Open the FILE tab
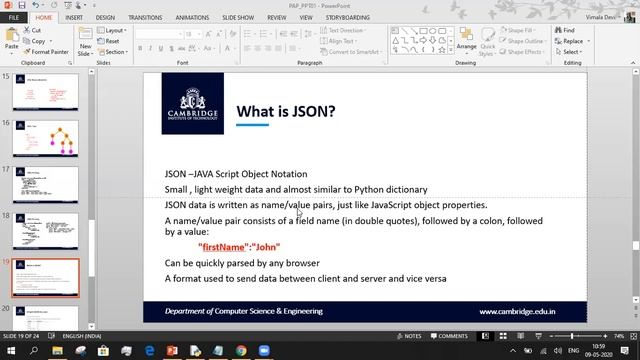This screenshot has height=360, width=640. [13, 18]
